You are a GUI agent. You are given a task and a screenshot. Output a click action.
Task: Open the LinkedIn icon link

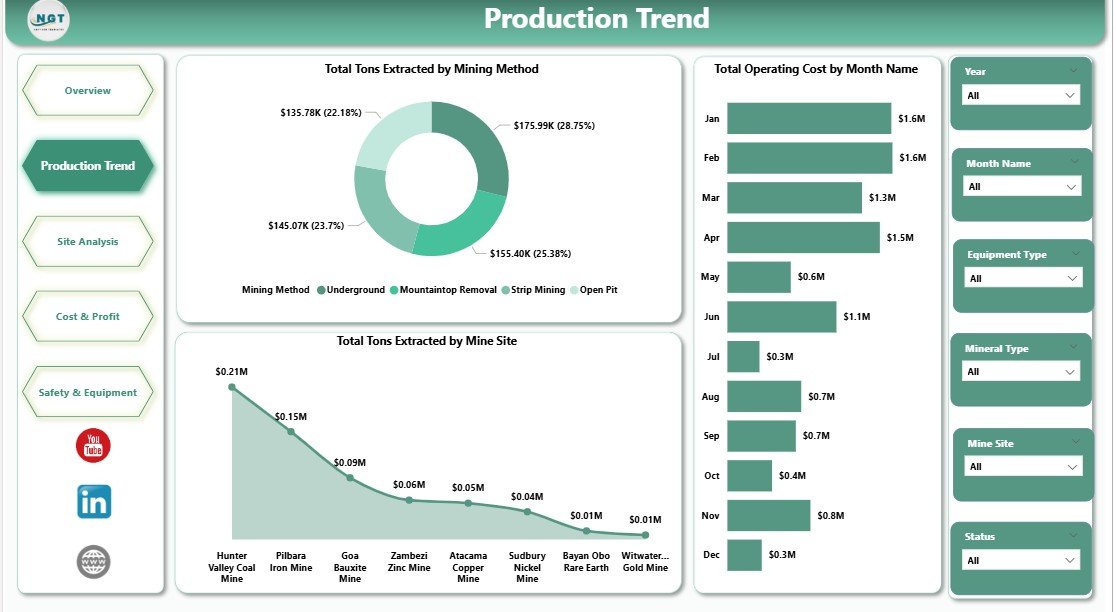click(94, 502)
